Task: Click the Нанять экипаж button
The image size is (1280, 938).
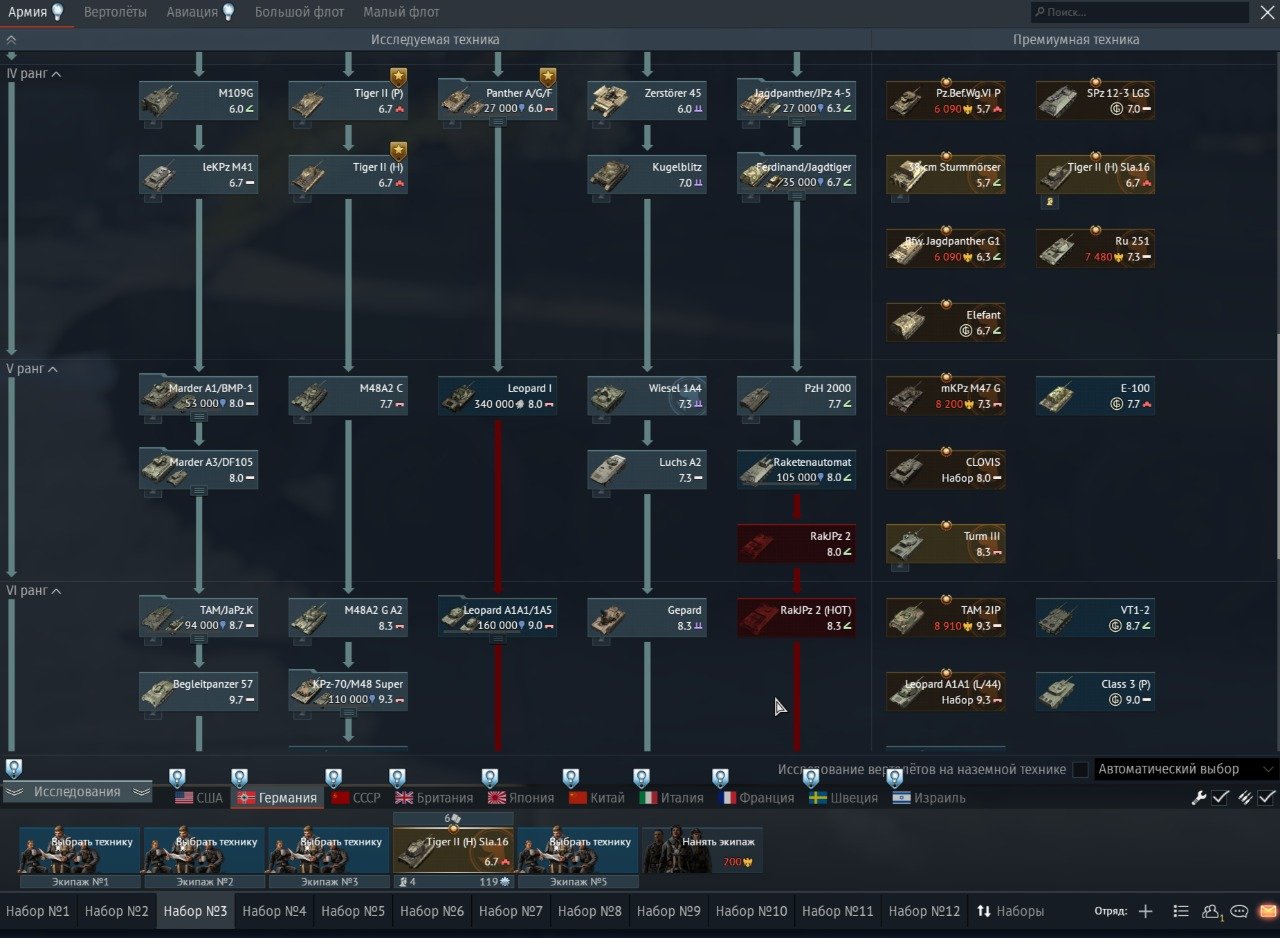Action: click(x=702, y=850)
